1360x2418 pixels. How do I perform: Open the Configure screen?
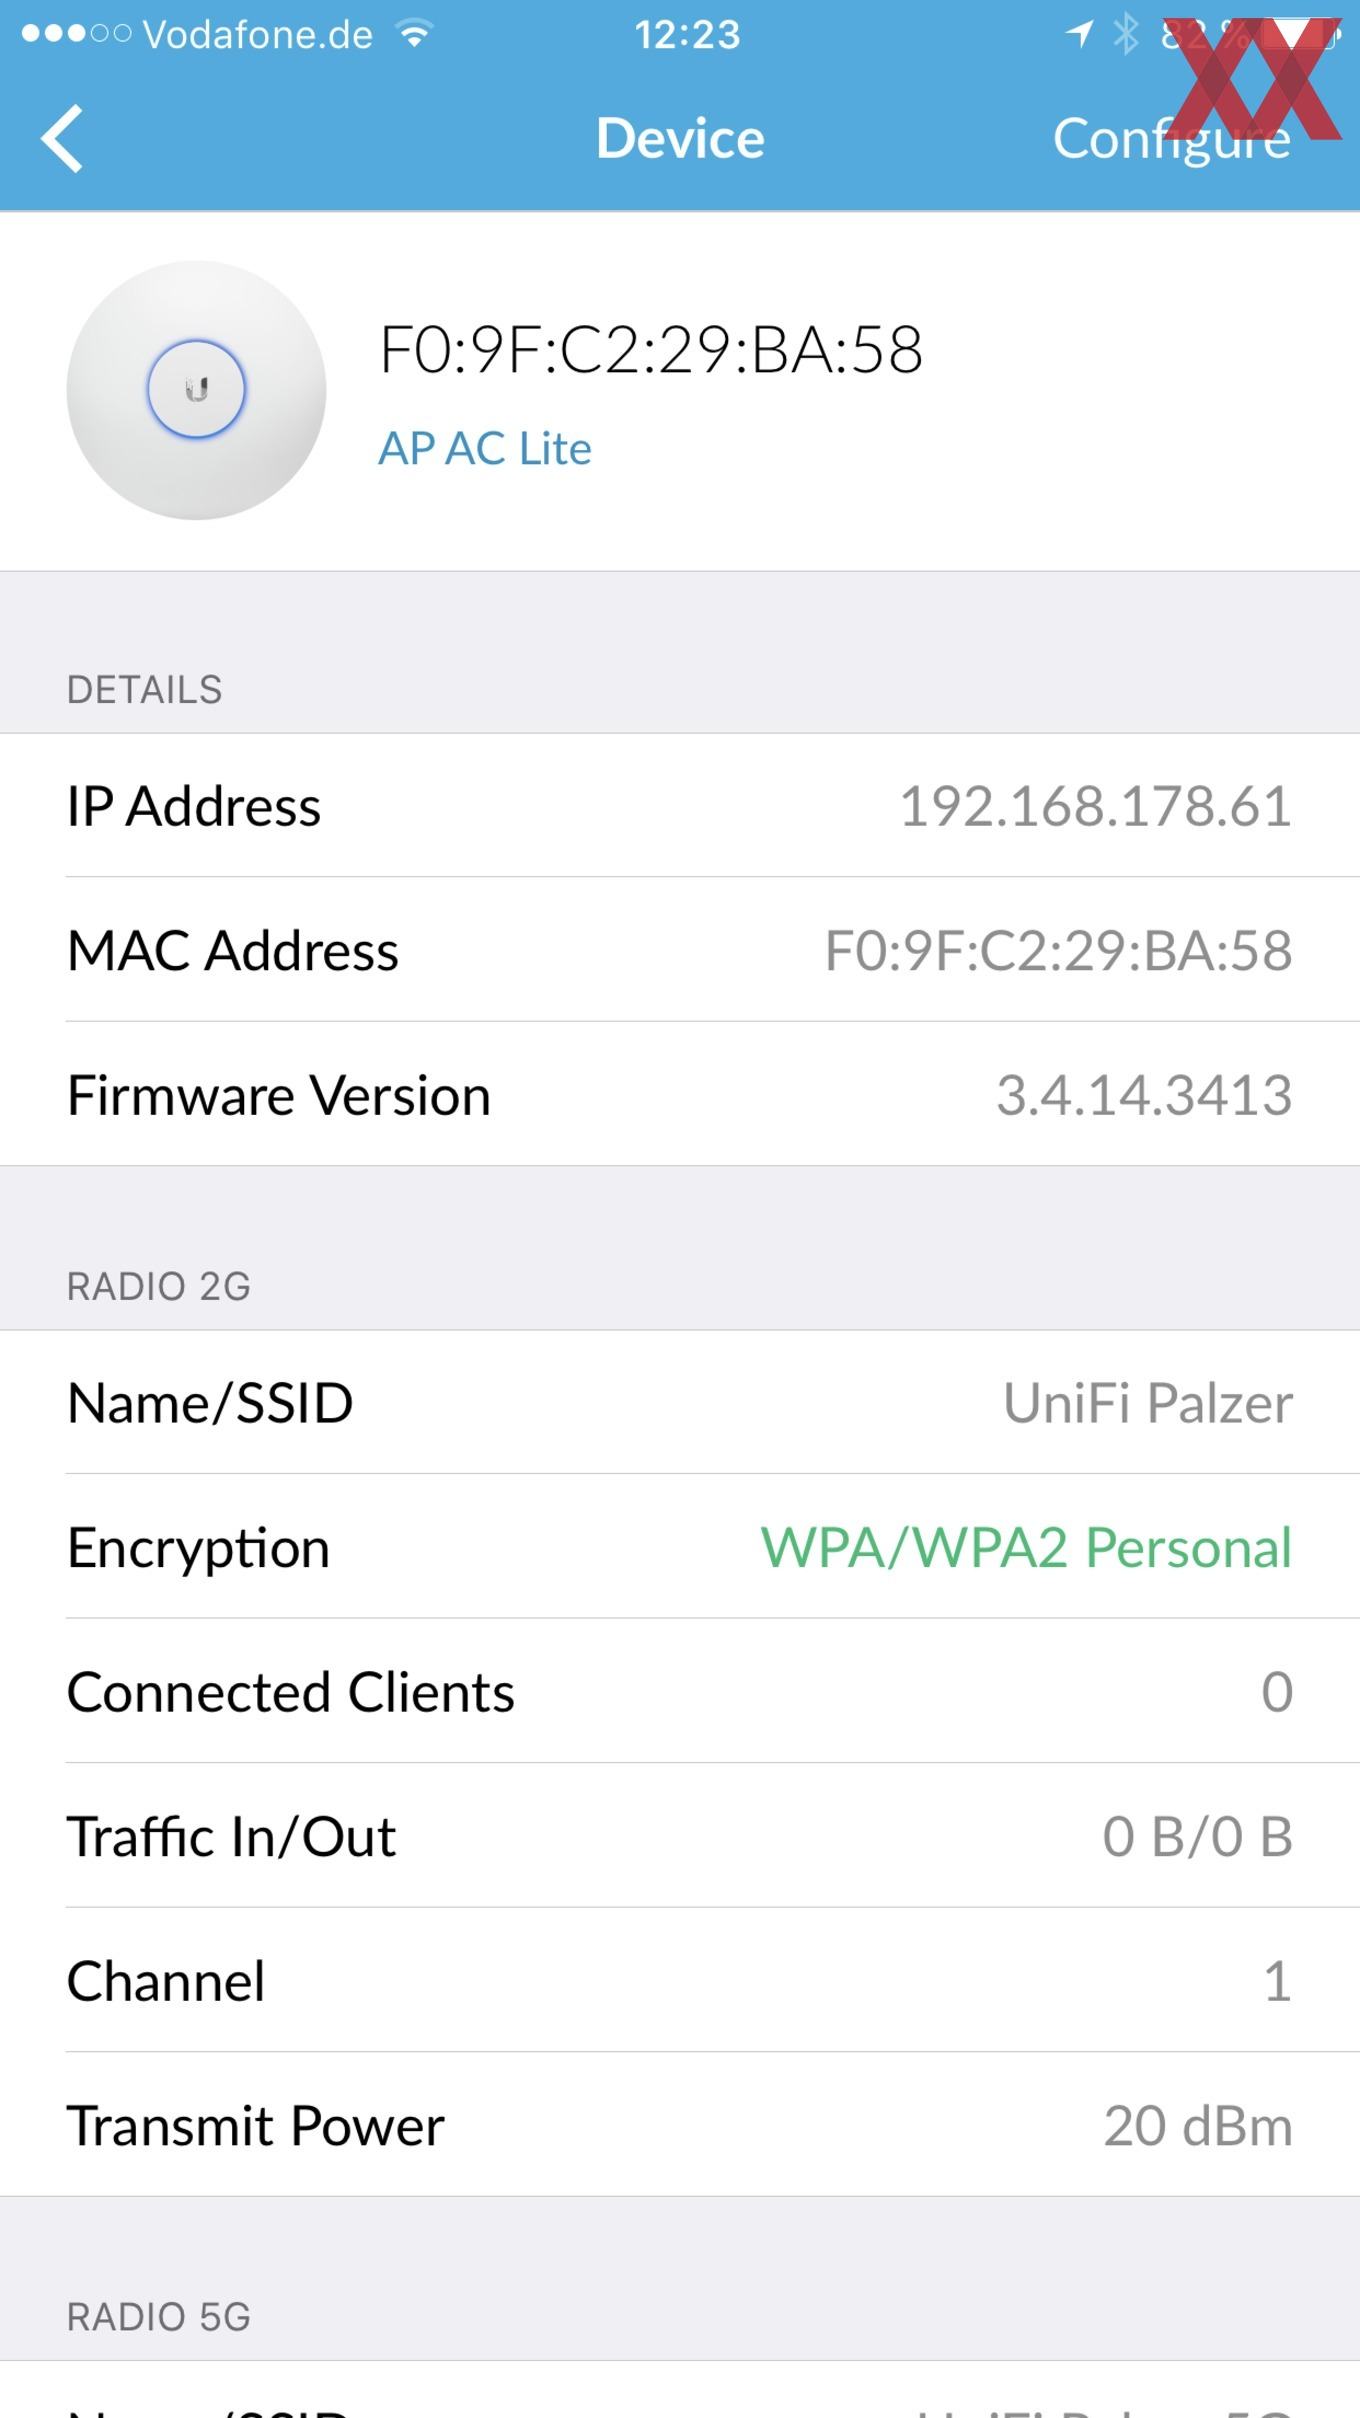(1171, 138)
